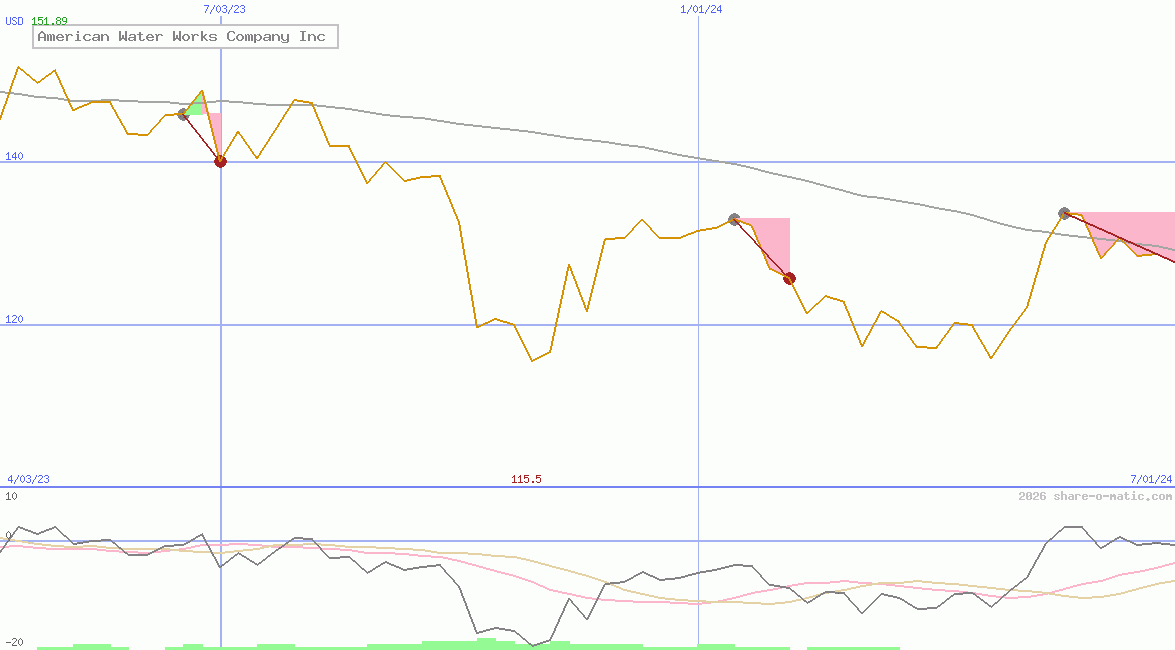
Task: Click the 151.89 price value
Action: [49, 21]
